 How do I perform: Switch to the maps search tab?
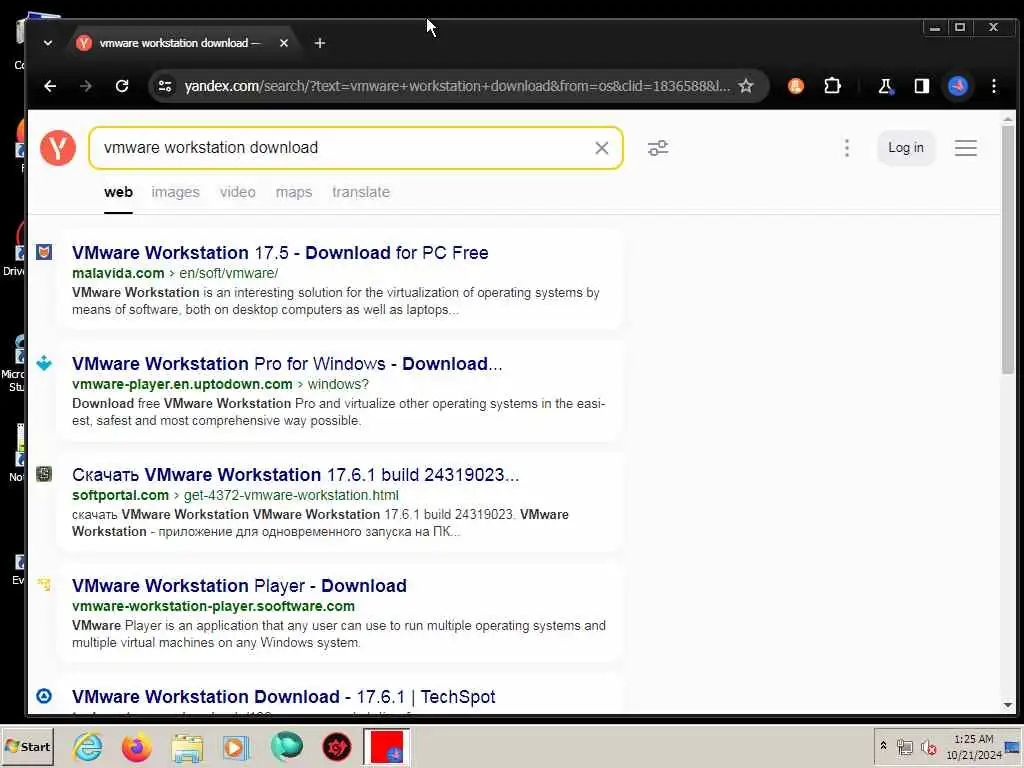point(294,192)
